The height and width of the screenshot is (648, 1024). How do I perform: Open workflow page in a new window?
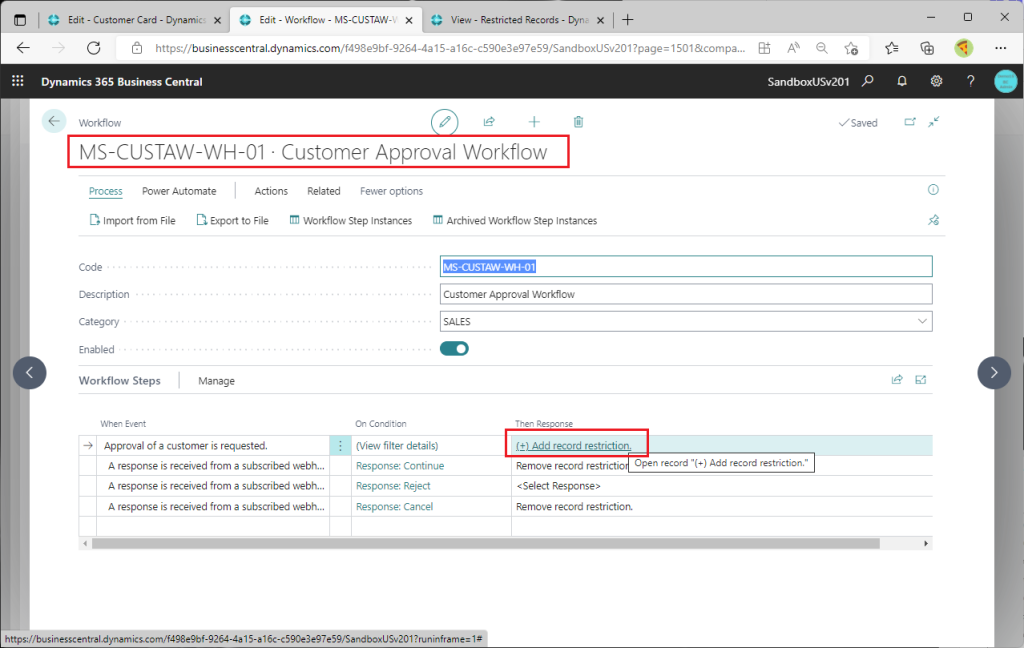coord(910,122)
